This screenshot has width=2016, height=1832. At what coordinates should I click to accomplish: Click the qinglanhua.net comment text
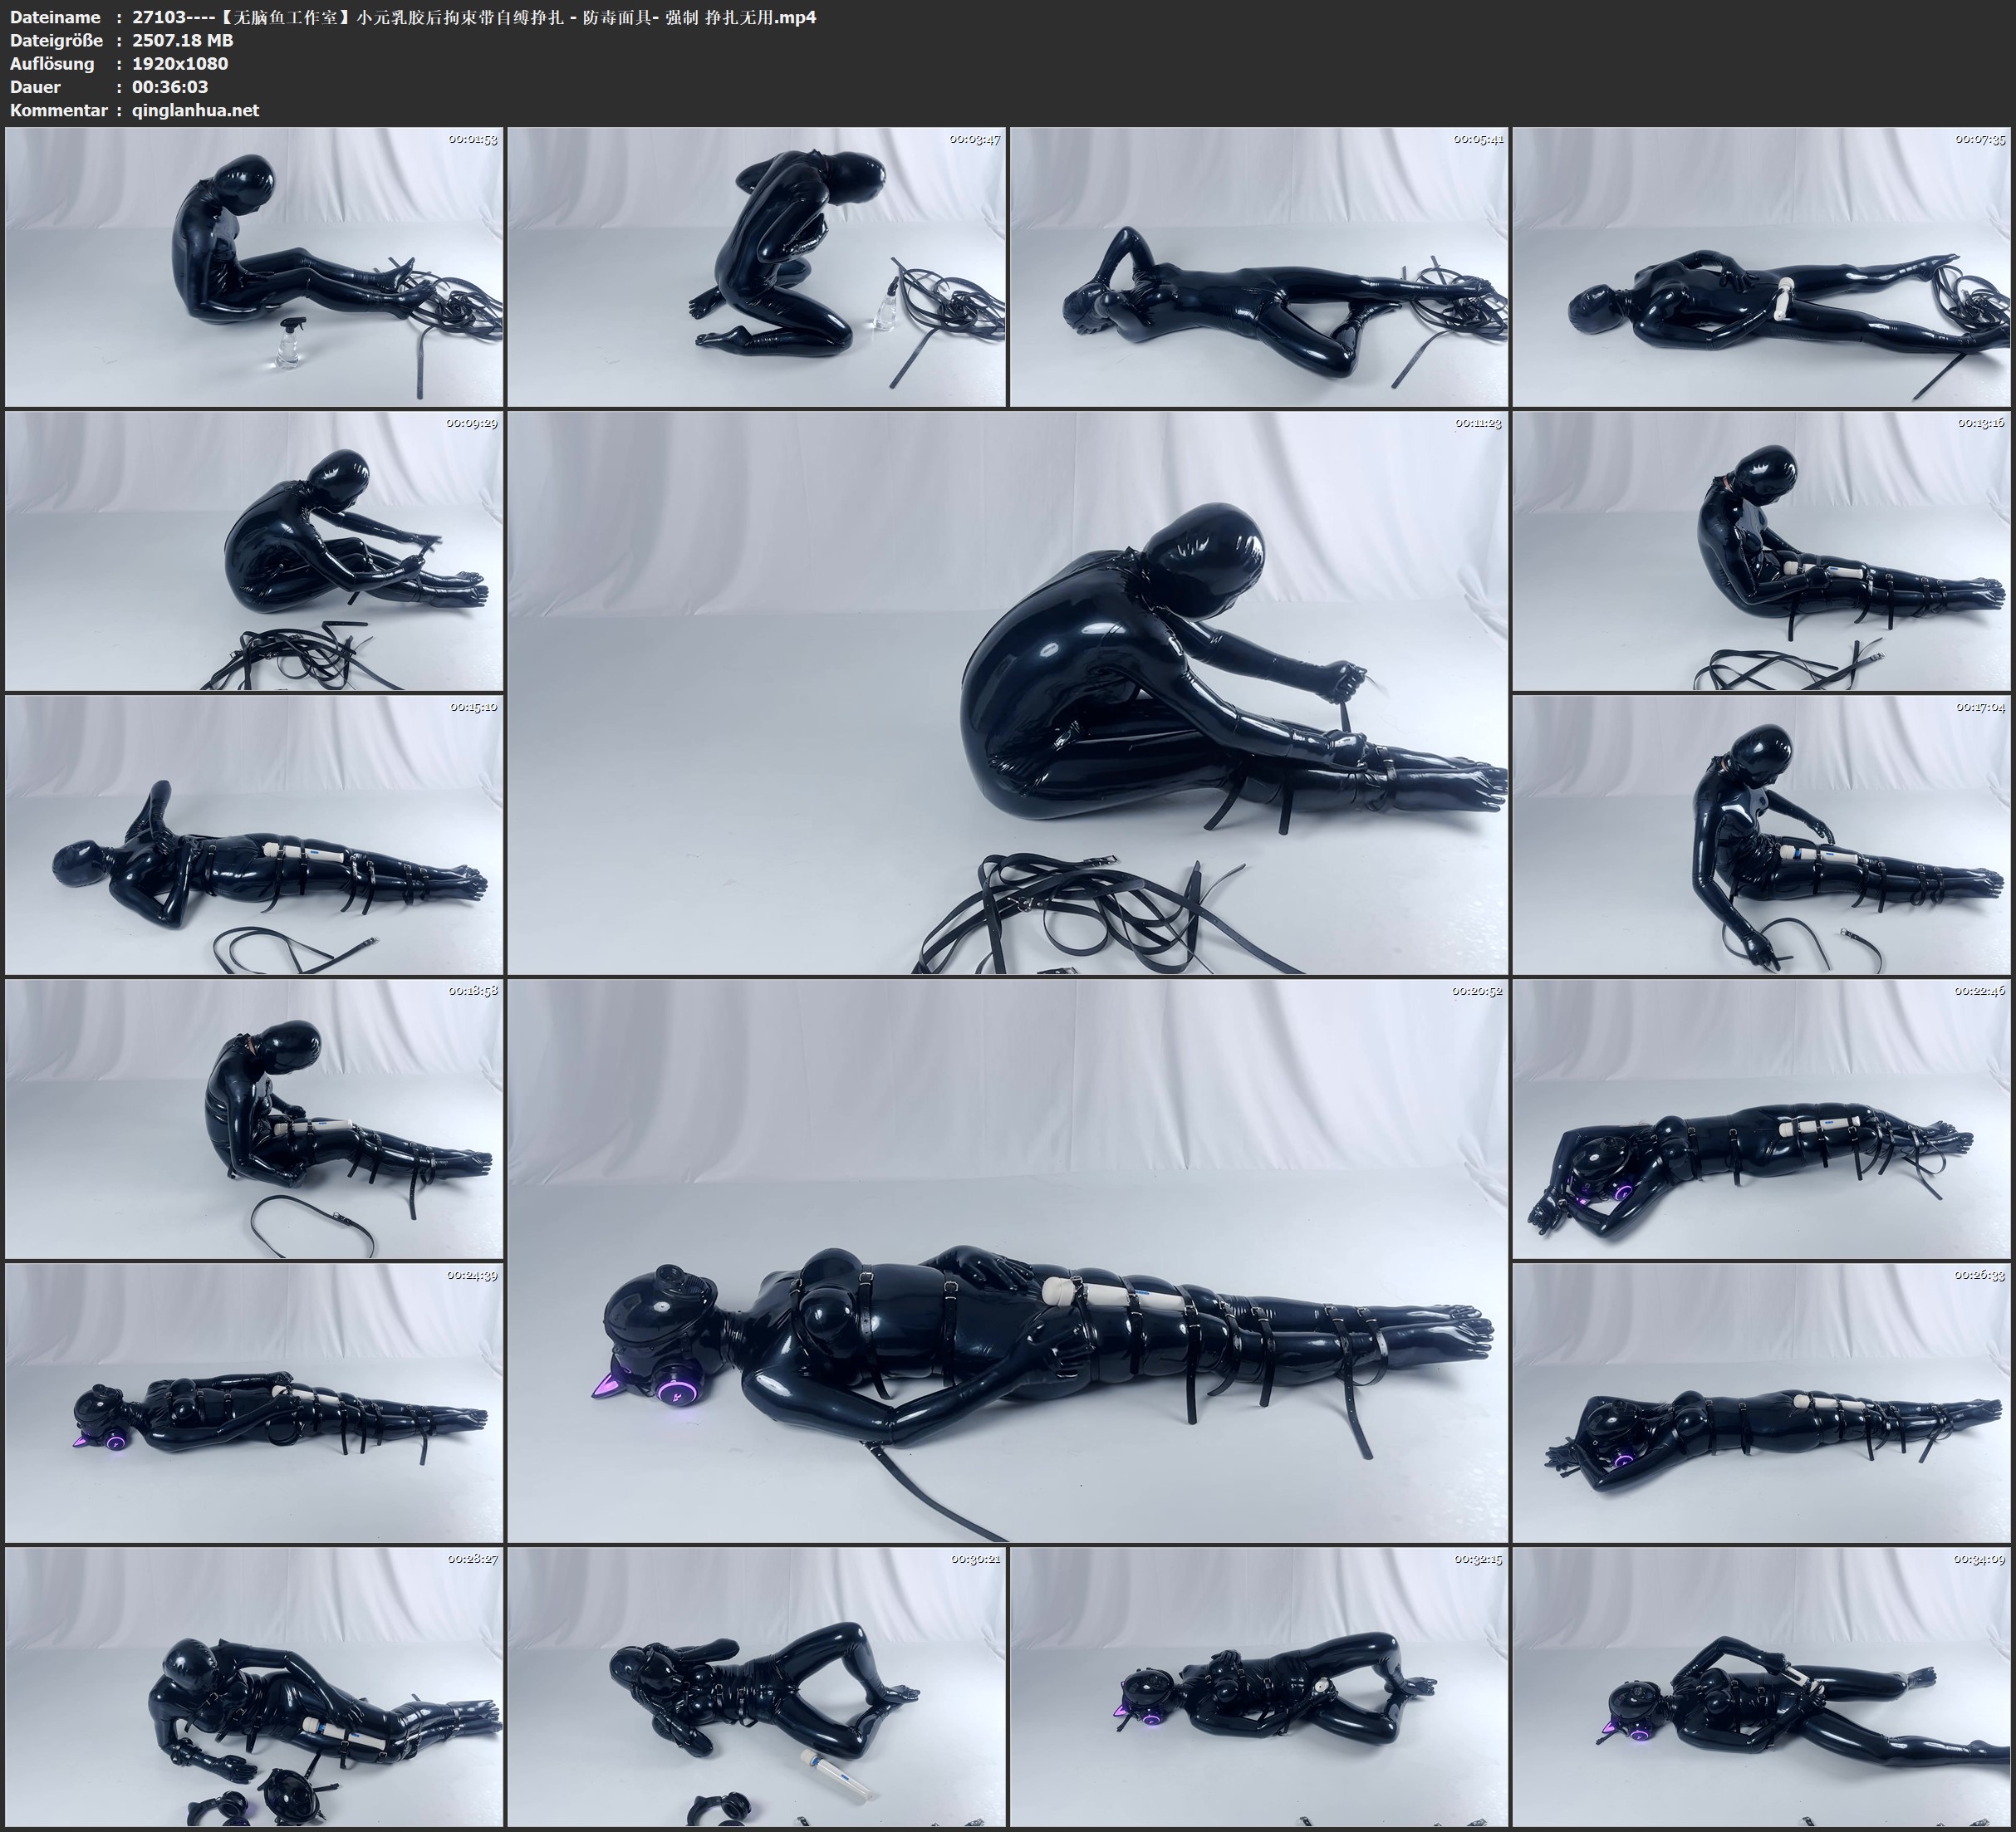[x=195, y=110]
